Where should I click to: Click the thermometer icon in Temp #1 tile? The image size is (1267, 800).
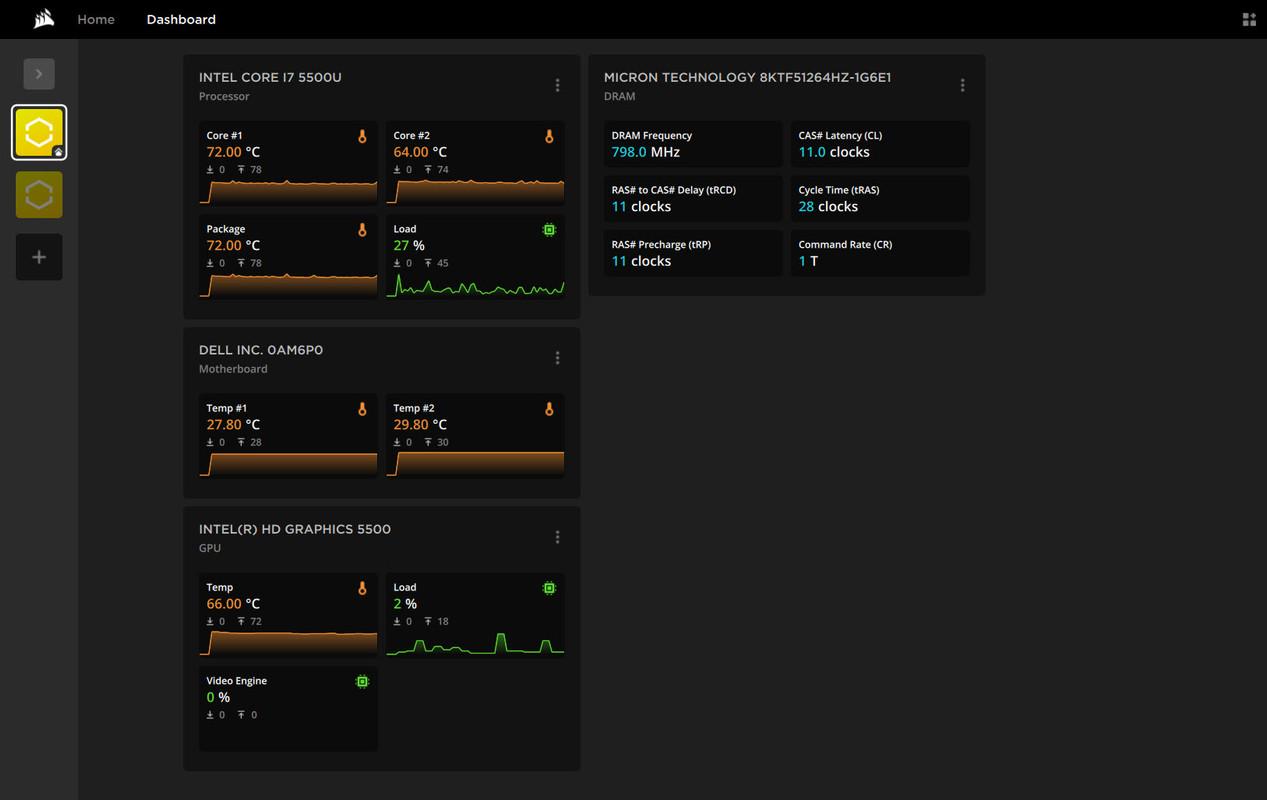point(362,409)
